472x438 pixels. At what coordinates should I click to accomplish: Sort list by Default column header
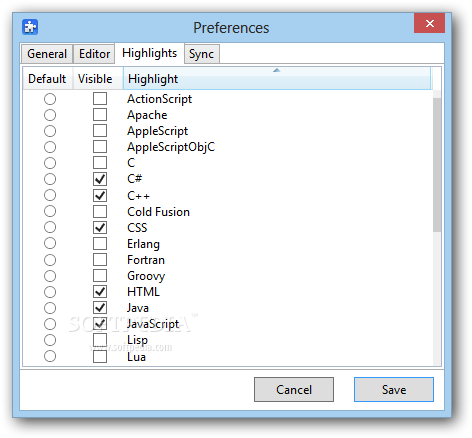(x=48, y=79)
